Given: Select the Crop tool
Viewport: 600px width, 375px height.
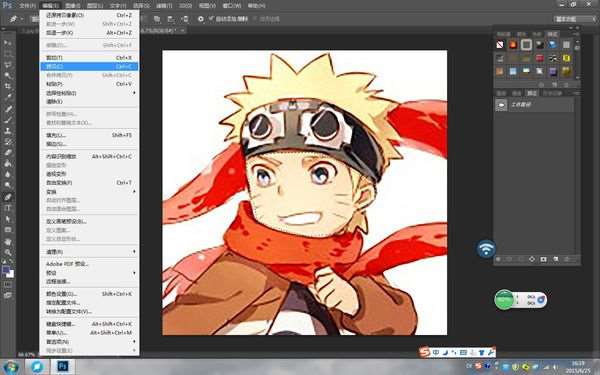Looking at the screenshot, I should (8, 86).
